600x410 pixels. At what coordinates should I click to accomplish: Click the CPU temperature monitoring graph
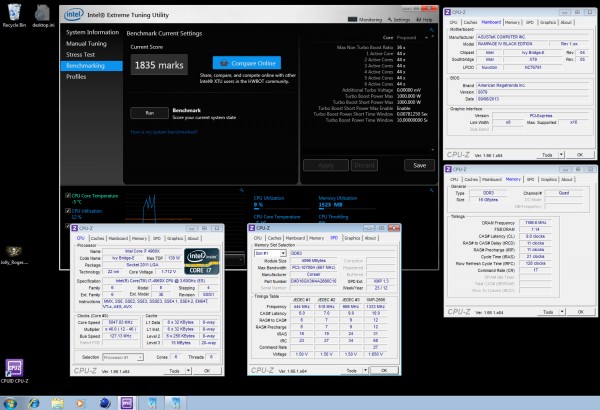pos(185,207)
